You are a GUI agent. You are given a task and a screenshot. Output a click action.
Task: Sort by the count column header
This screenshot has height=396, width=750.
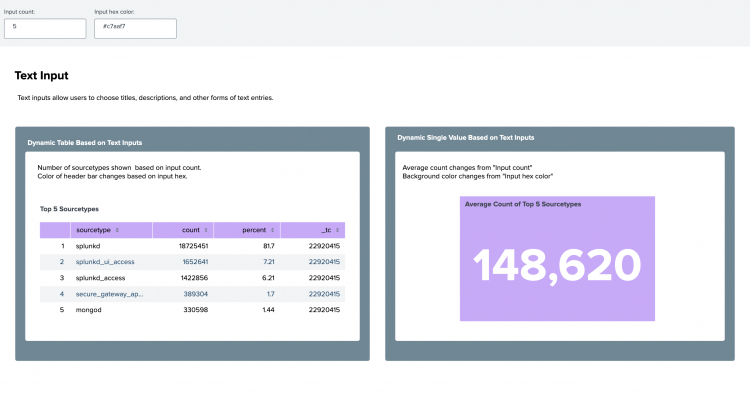pos(183,230)
